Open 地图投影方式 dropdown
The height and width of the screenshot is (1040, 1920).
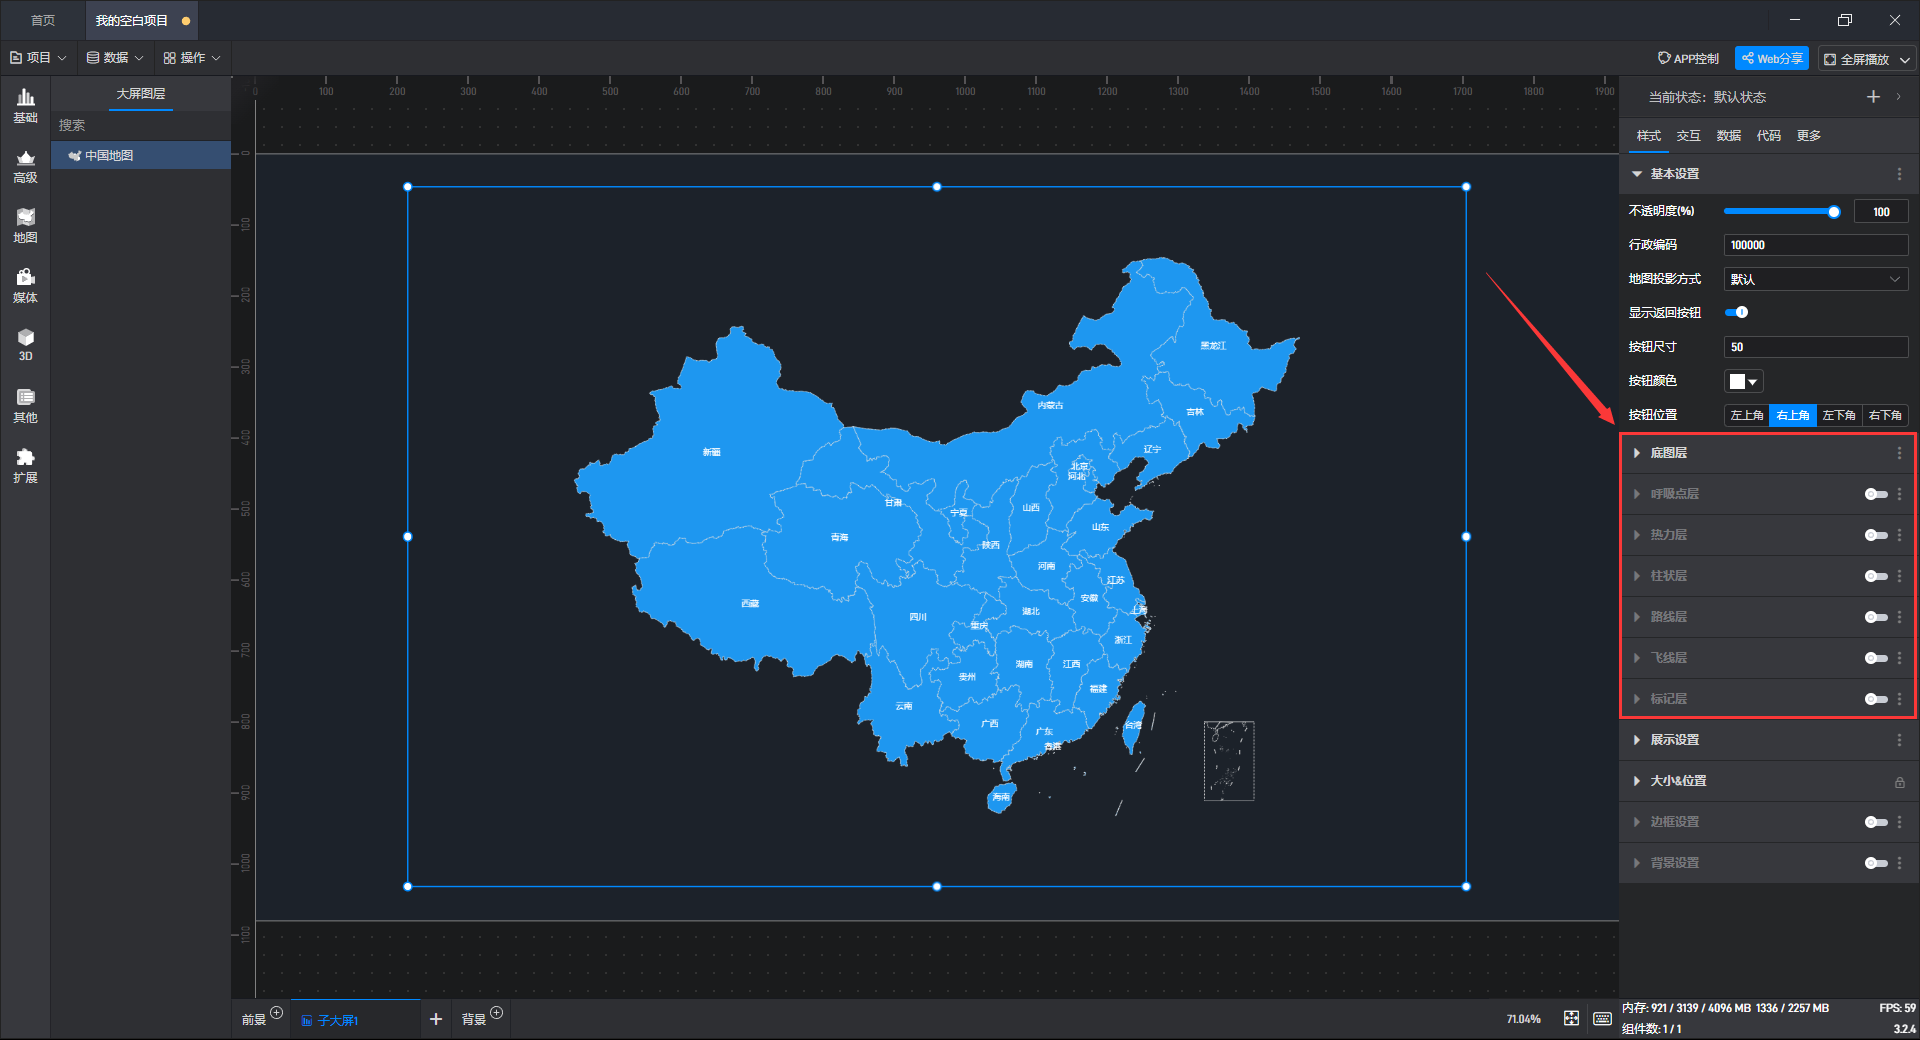point(1816,279)
